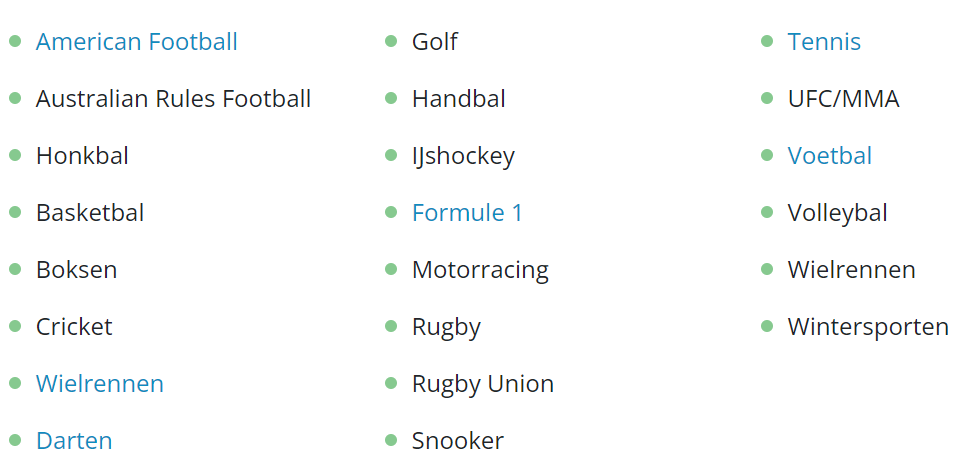Click the Australian Rules Football item

[174, 99]
